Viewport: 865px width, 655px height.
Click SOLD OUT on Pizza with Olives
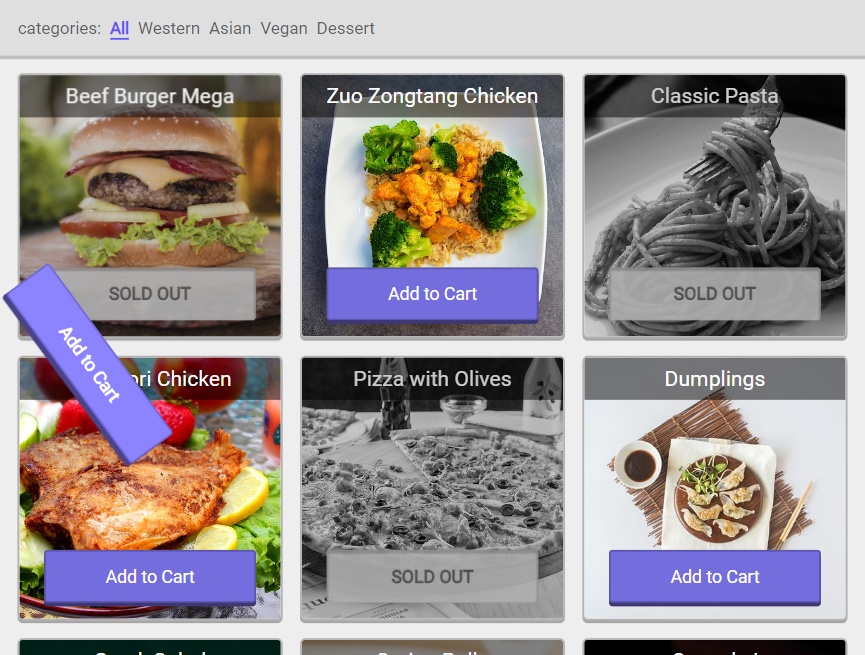432,577
